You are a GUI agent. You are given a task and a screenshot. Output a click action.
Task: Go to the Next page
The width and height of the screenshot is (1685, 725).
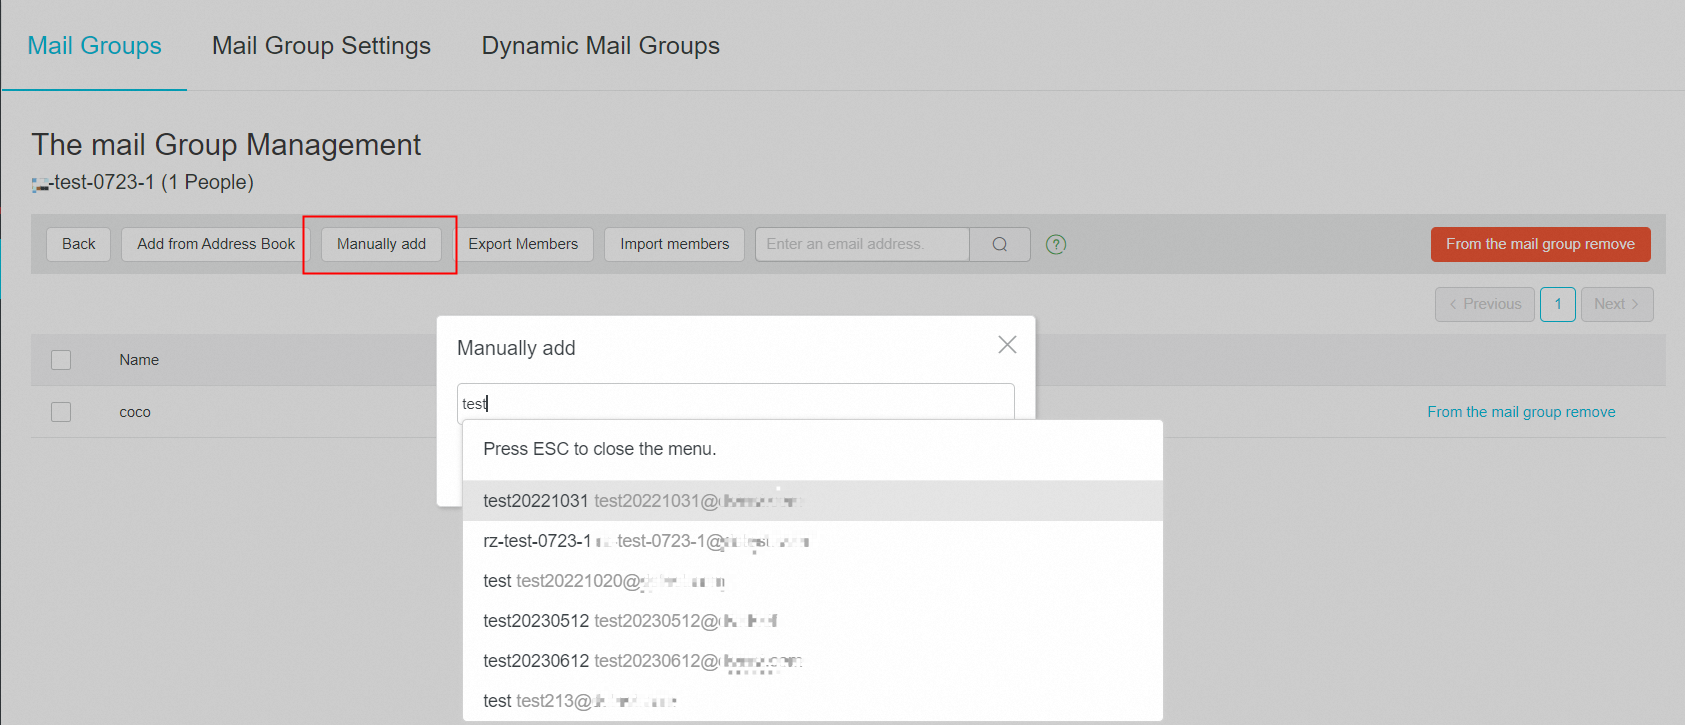[1617, 304]
